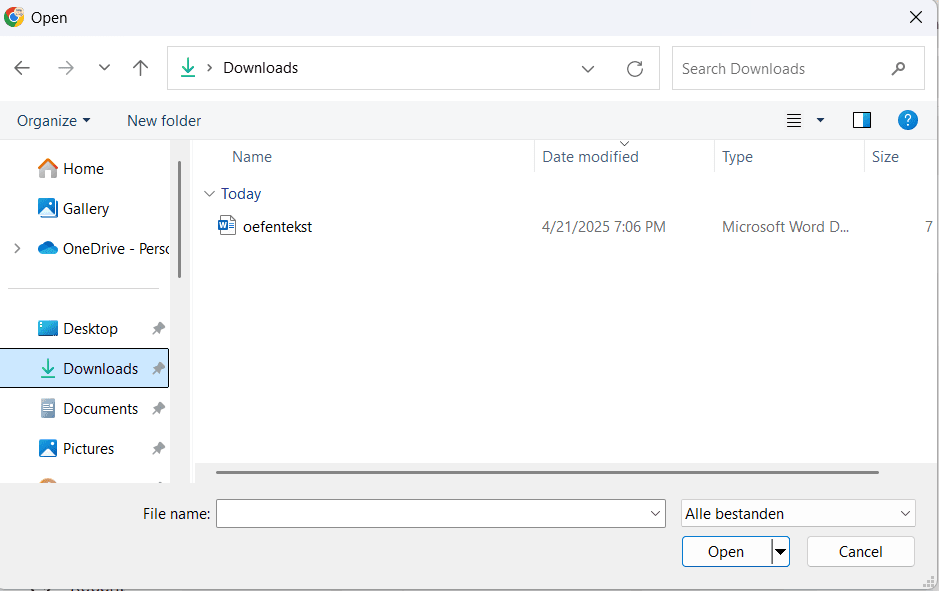This screenshot has height=591, width=939.
Task: Click New folder in the toolbar
Action: (x=164, y=120)
